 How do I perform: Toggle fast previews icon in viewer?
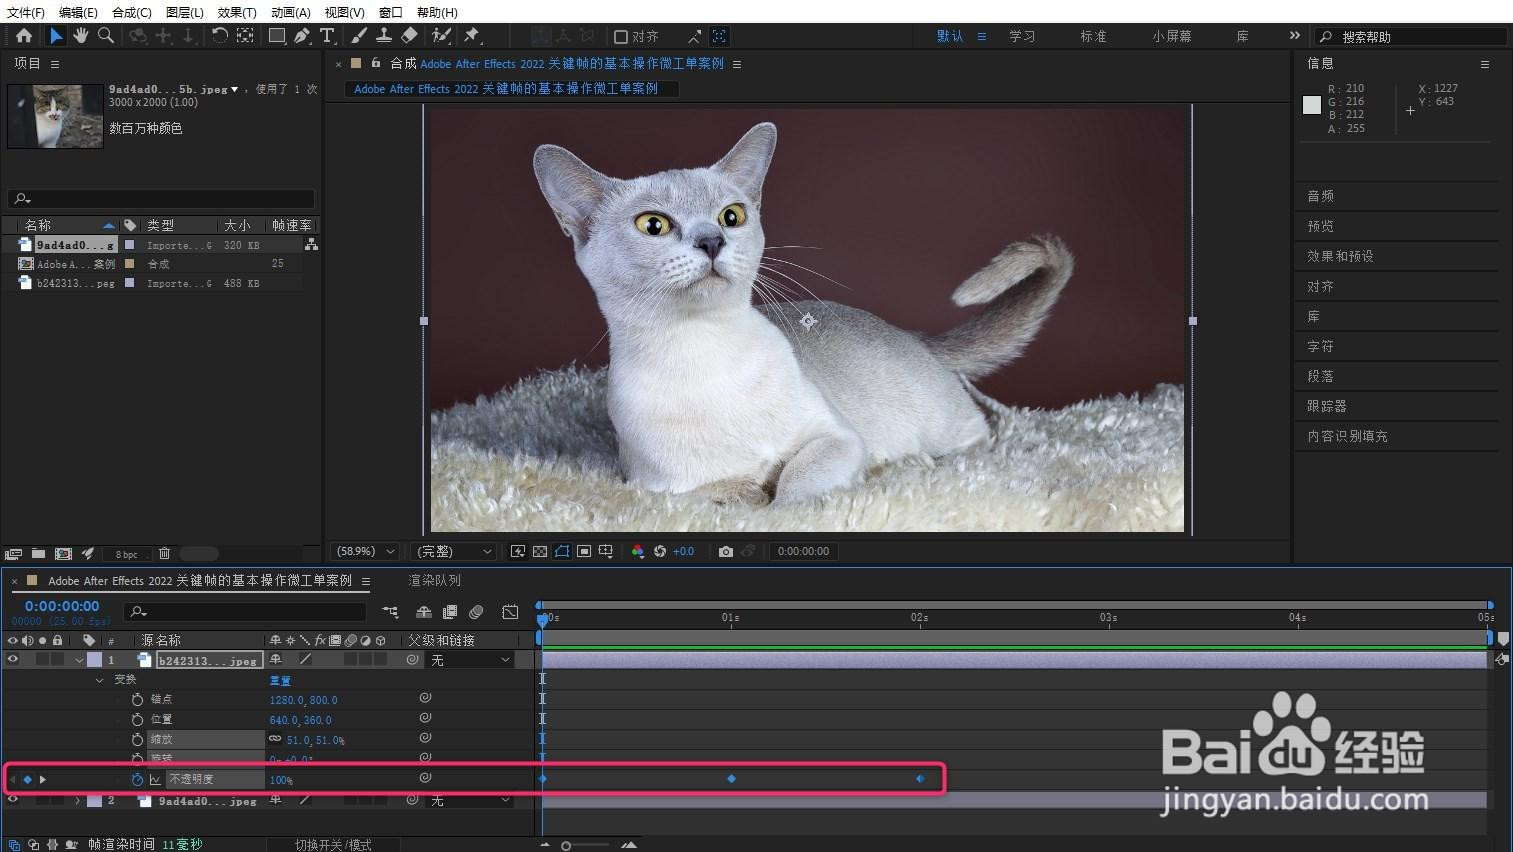click(518, 551)
